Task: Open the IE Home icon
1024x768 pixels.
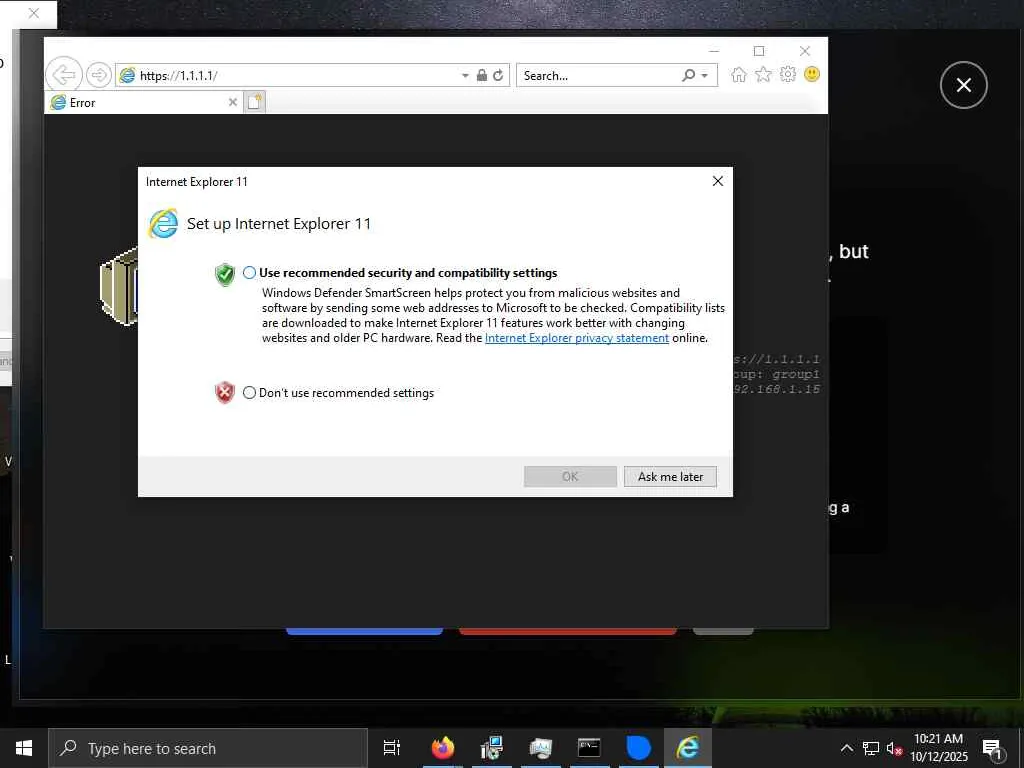Action: tap(739, 74)
